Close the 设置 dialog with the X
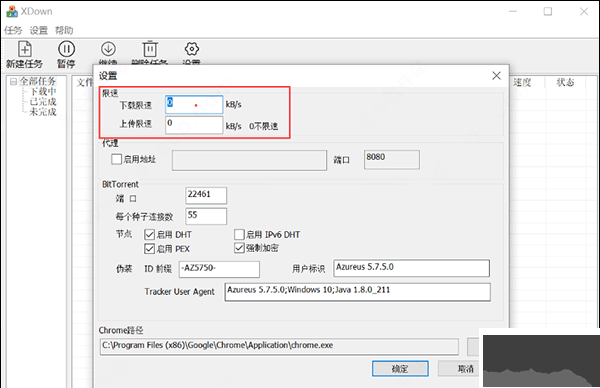This screenshot has height=388, width=600. click(x=496, y=75)
